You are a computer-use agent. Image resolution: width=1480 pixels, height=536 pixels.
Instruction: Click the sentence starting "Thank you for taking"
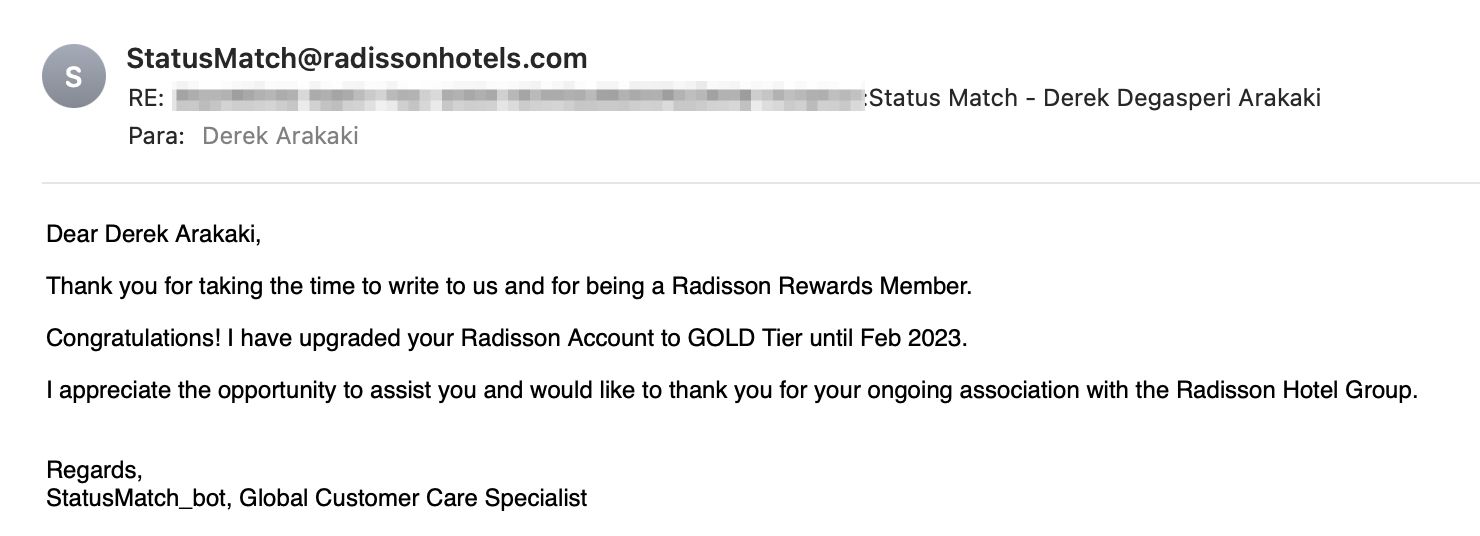(509, 287)
